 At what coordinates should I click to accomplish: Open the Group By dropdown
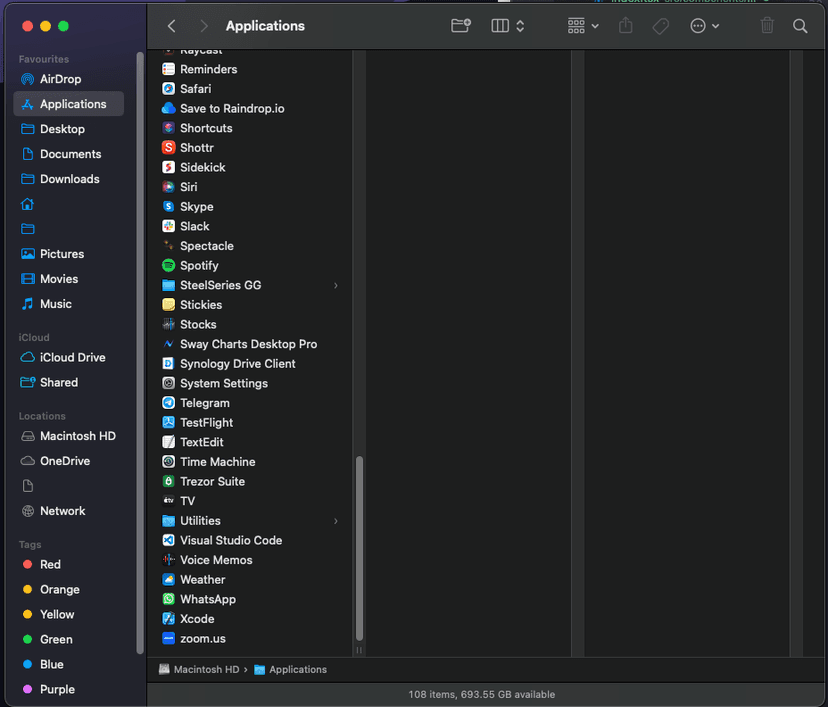coord(583,26)
